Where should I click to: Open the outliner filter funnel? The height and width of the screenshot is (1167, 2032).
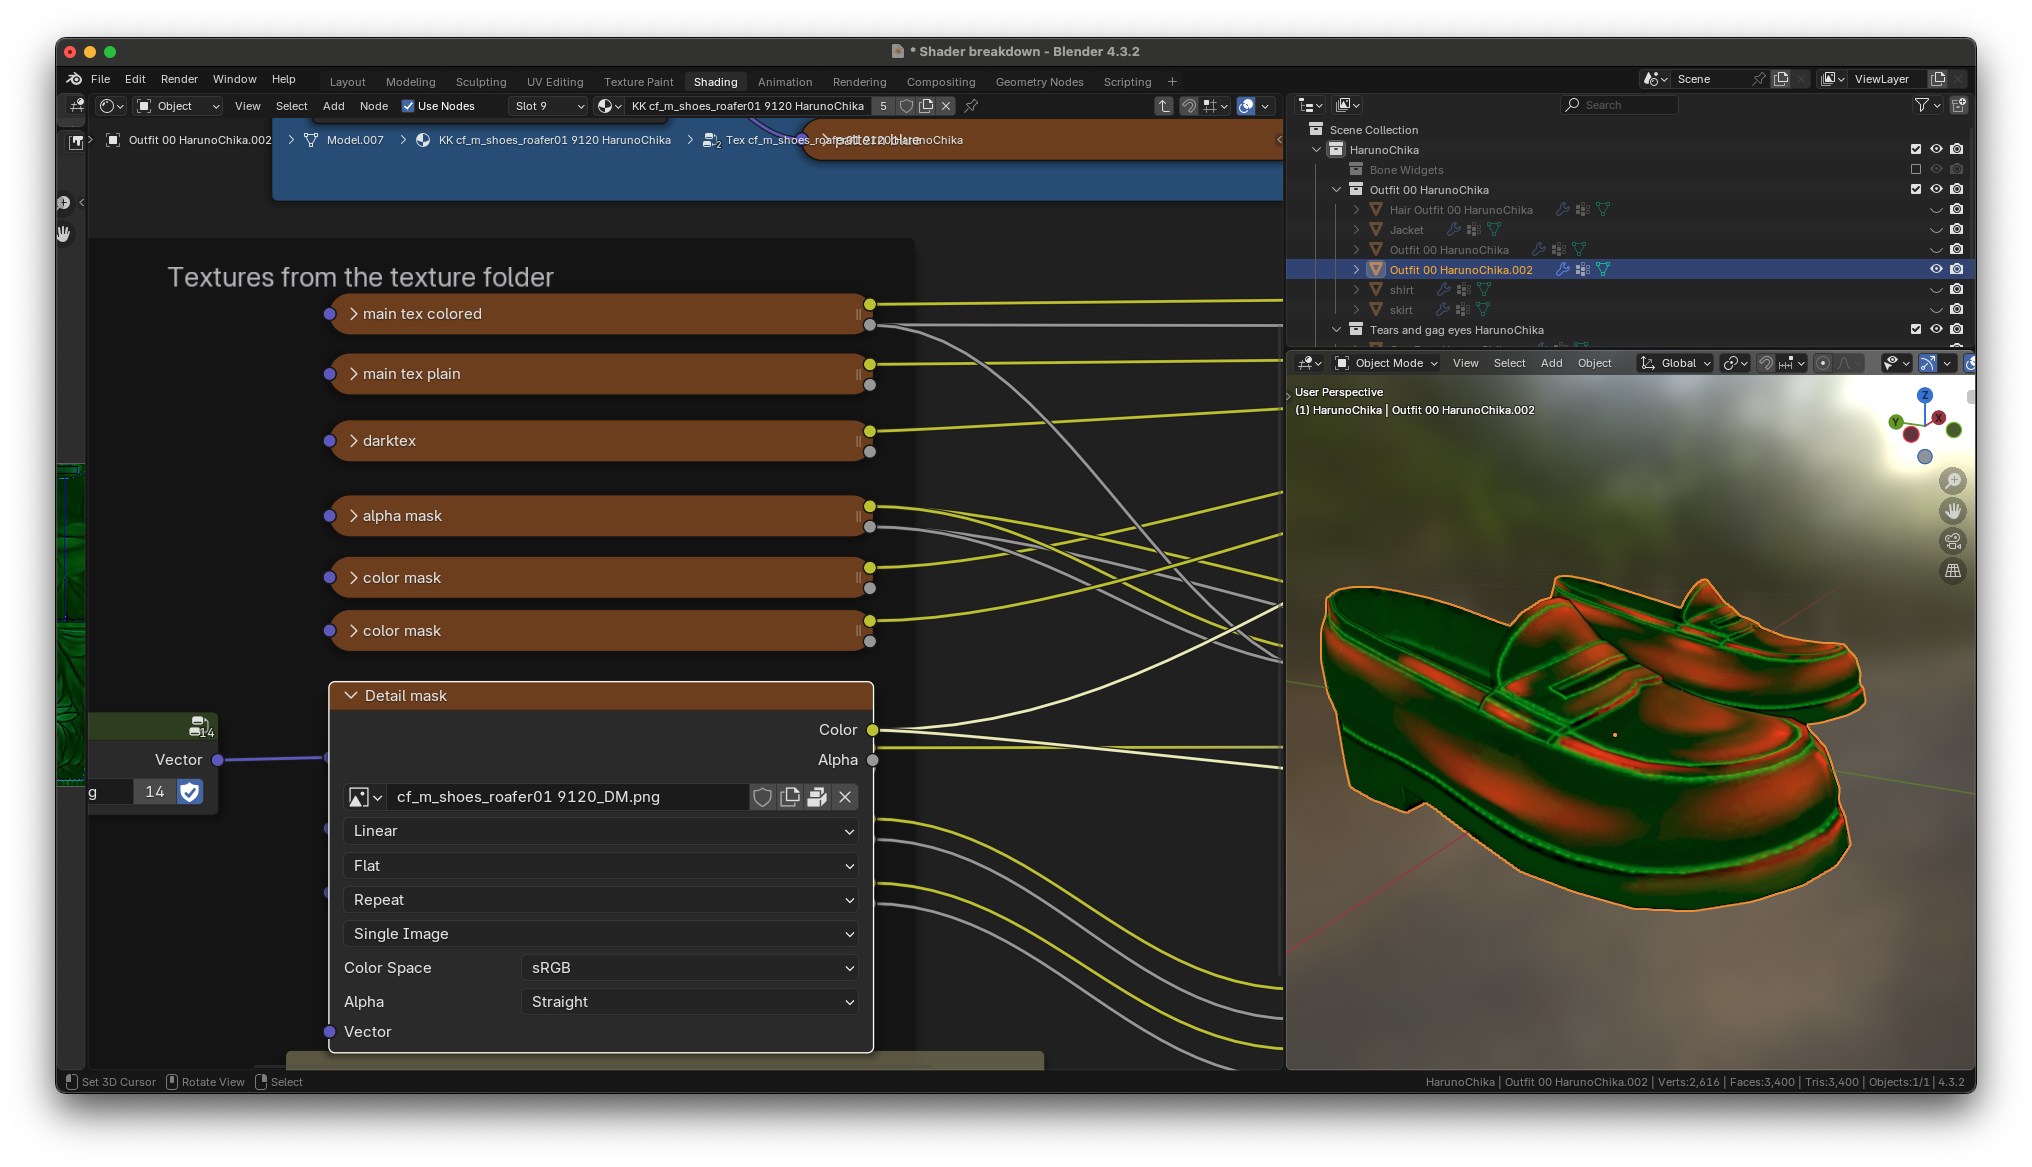click(1921, 105)
